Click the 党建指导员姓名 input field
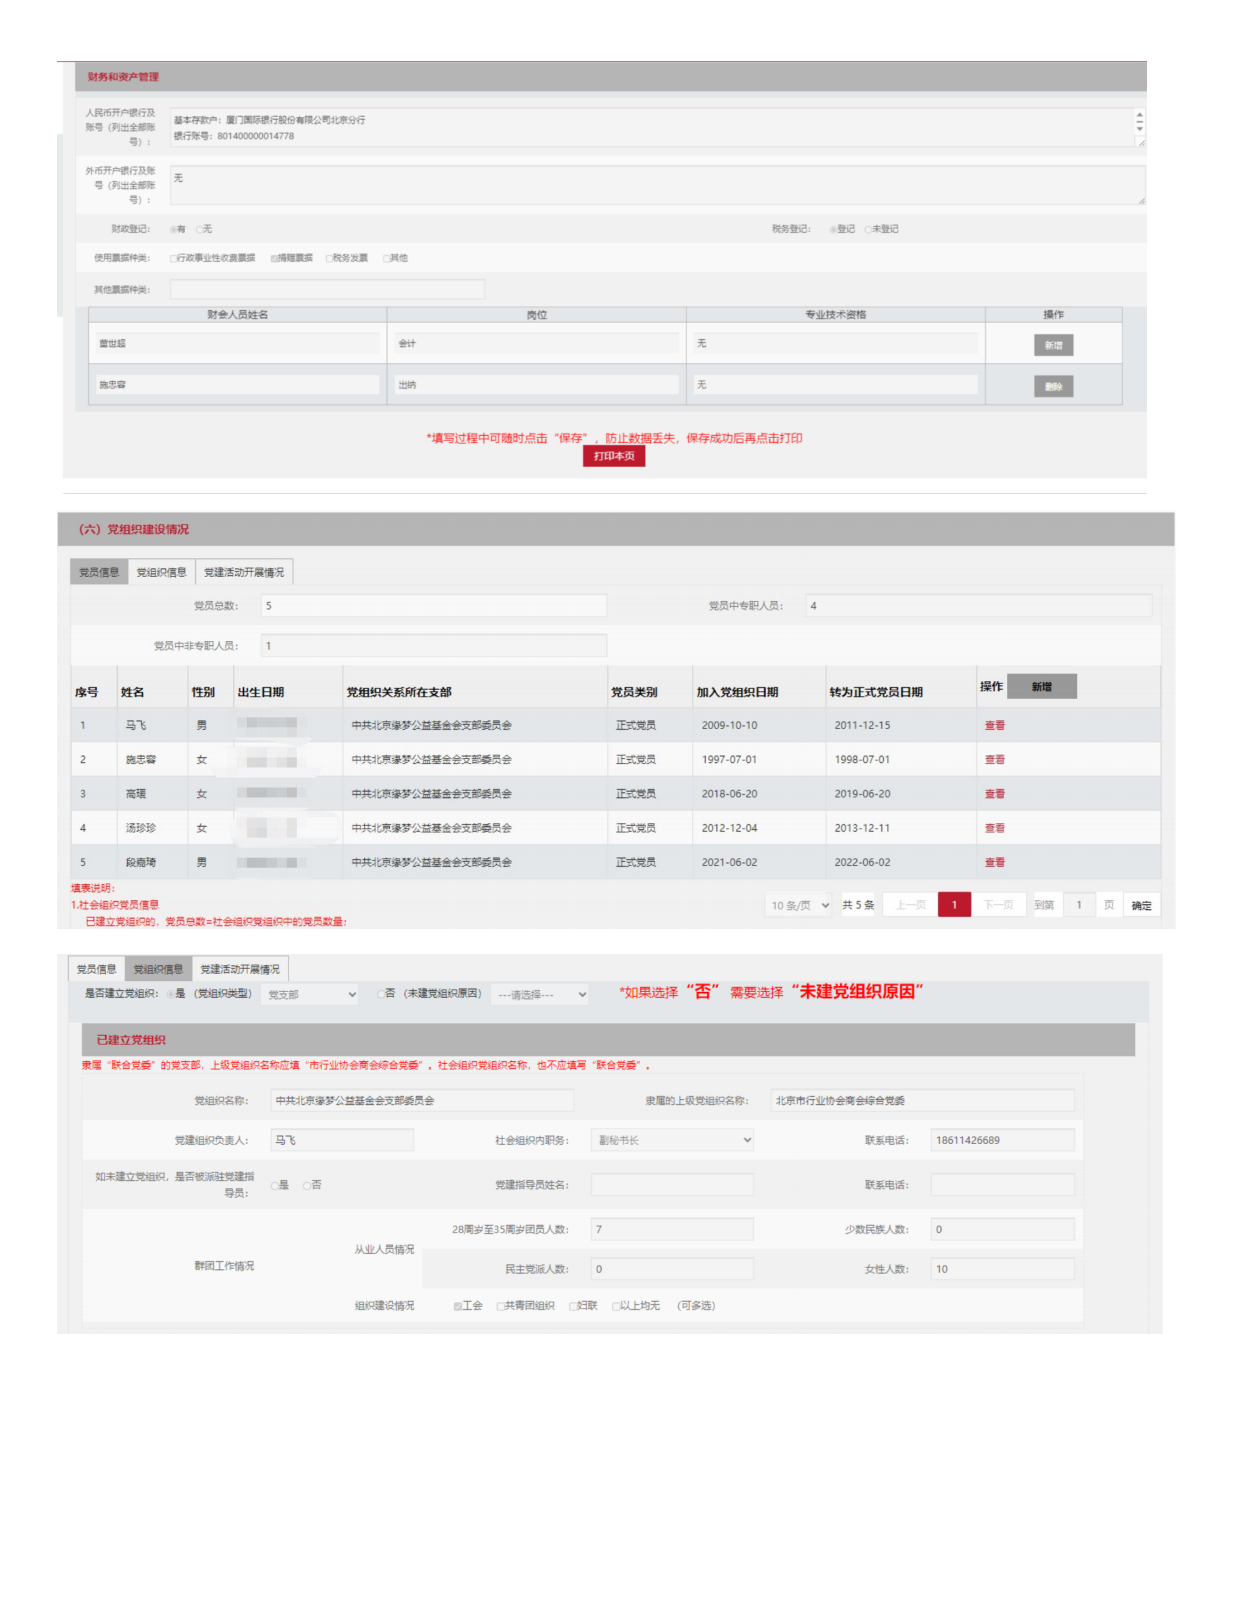 [x=672, y=1185]
